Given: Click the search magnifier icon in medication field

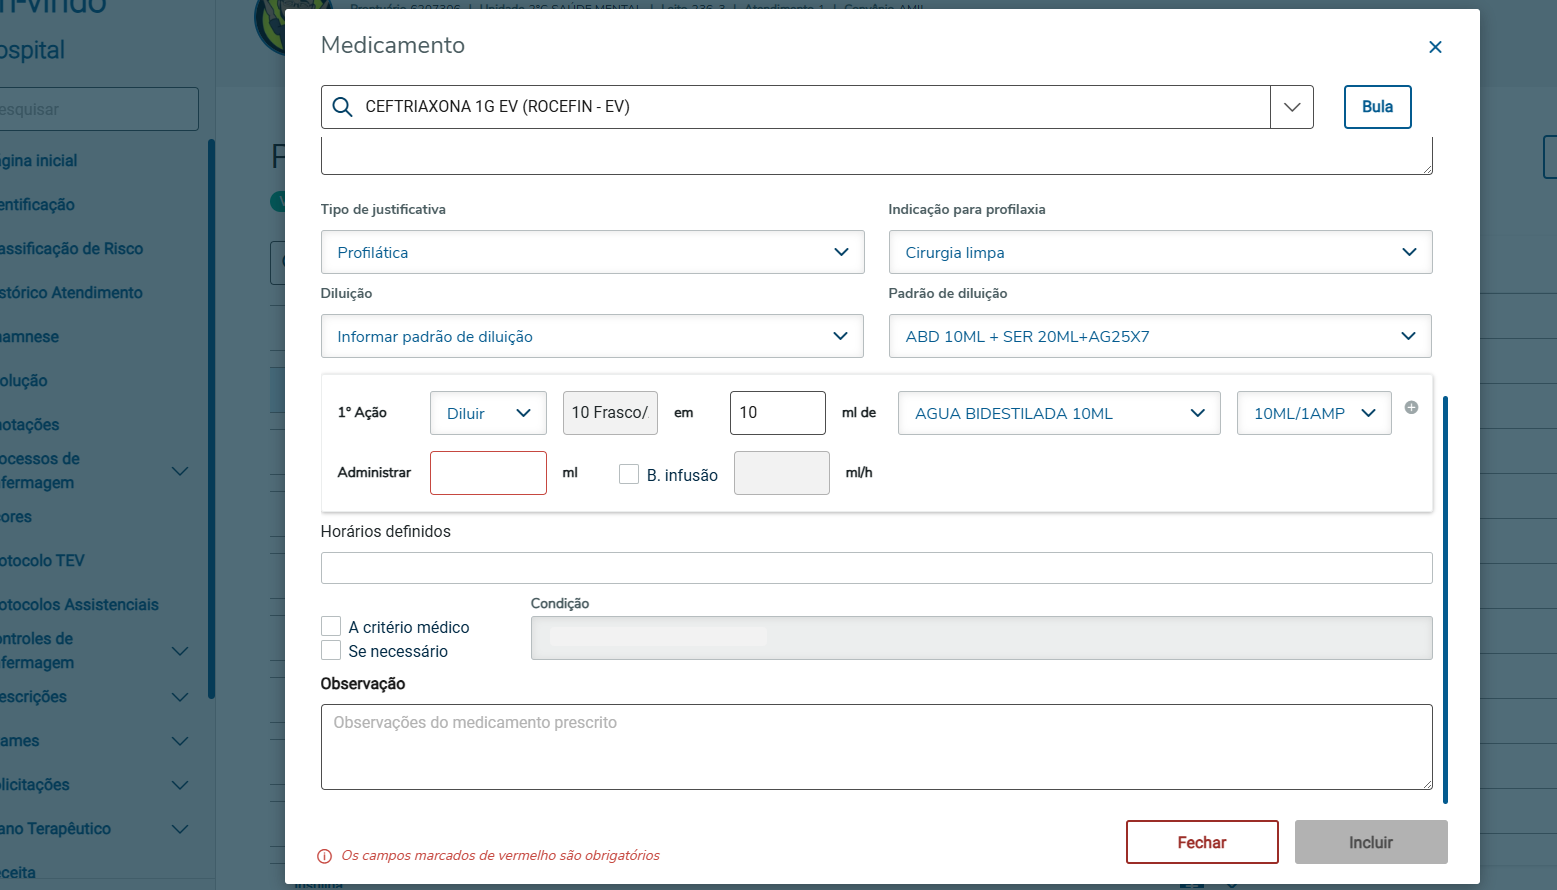Looking at the screenshot, I should [x=342, y=107].
